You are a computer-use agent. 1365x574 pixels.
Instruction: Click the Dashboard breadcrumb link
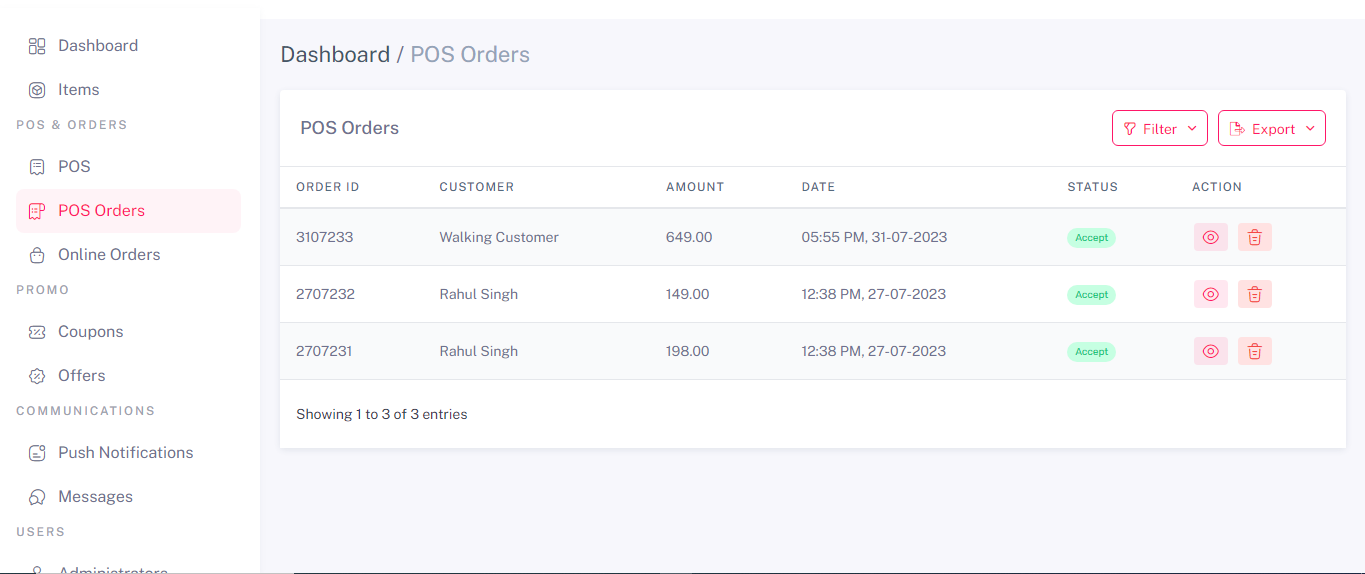(335, 54)
